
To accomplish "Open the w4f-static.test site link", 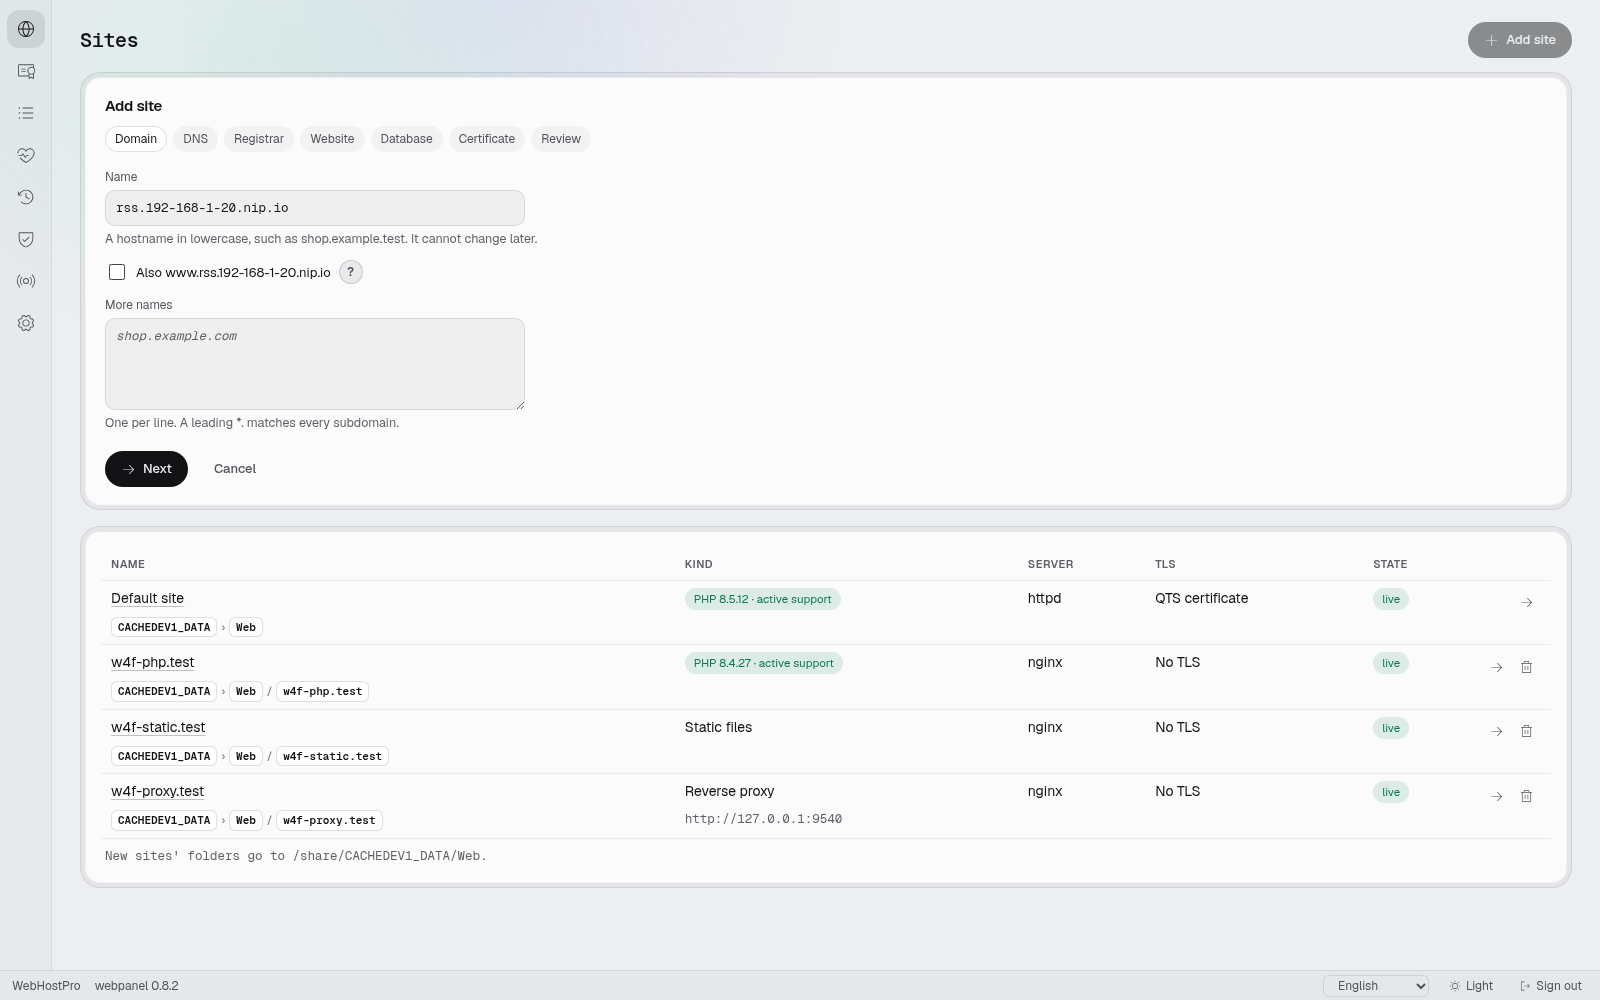I will tap(158, 727).
